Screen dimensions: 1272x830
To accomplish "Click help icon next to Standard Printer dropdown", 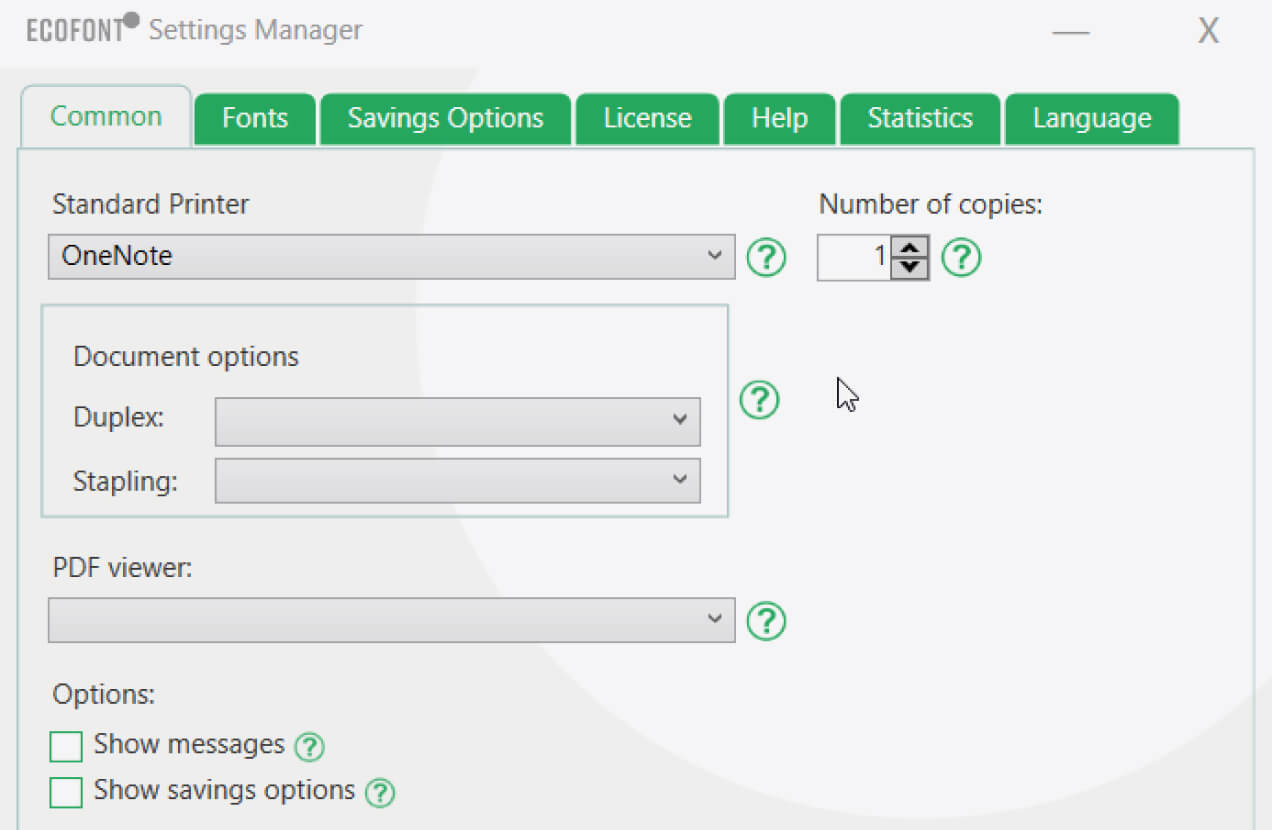I will coord(766,258).
